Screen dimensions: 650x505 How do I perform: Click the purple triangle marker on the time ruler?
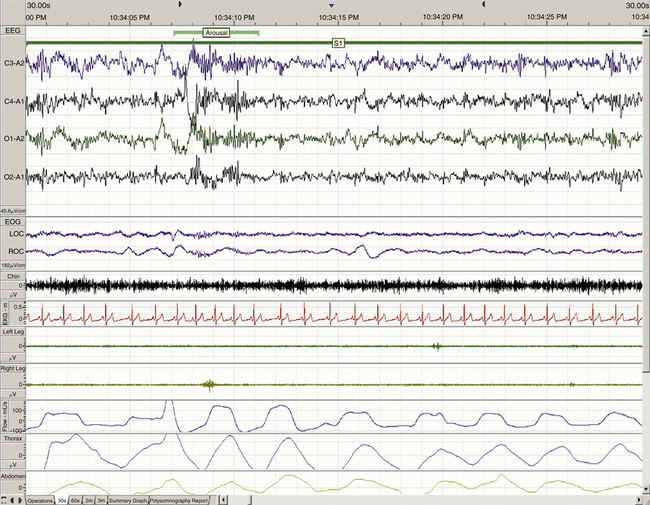(x=331, y=5)
